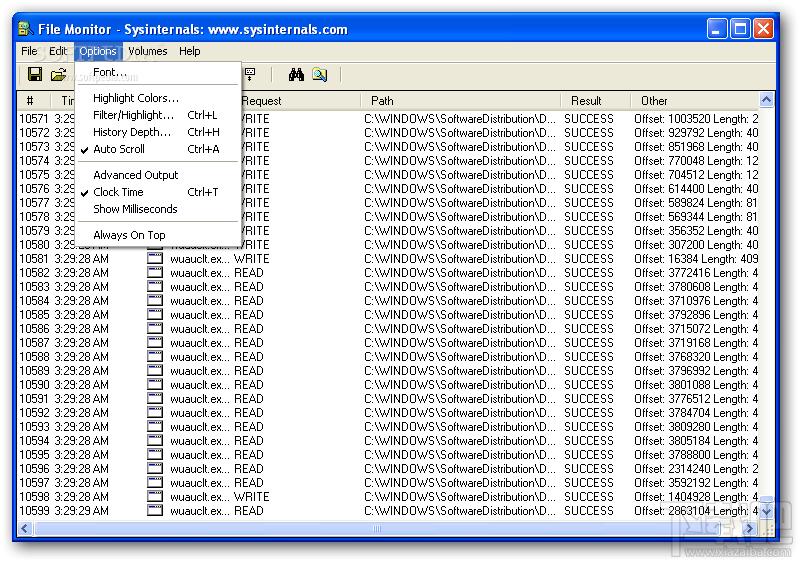Click the Save floppy disk icon
Viewport: 800px width, 562px height.
[35, 74]
